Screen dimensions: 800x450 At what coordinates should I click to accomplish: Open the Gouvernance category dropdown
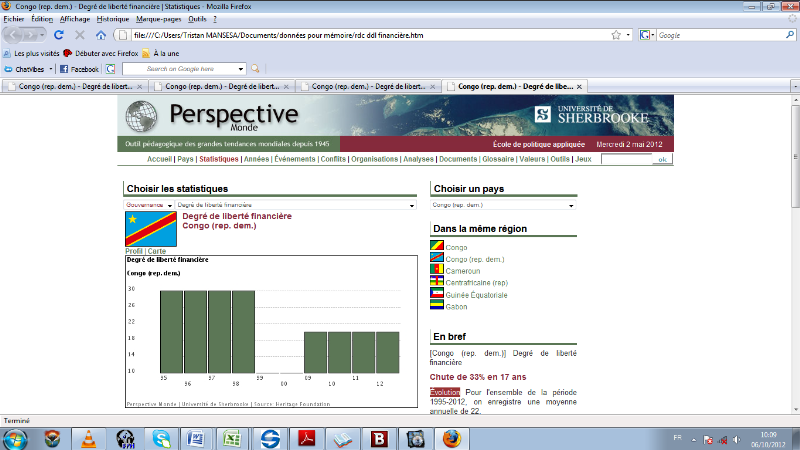tap(148, 205)
